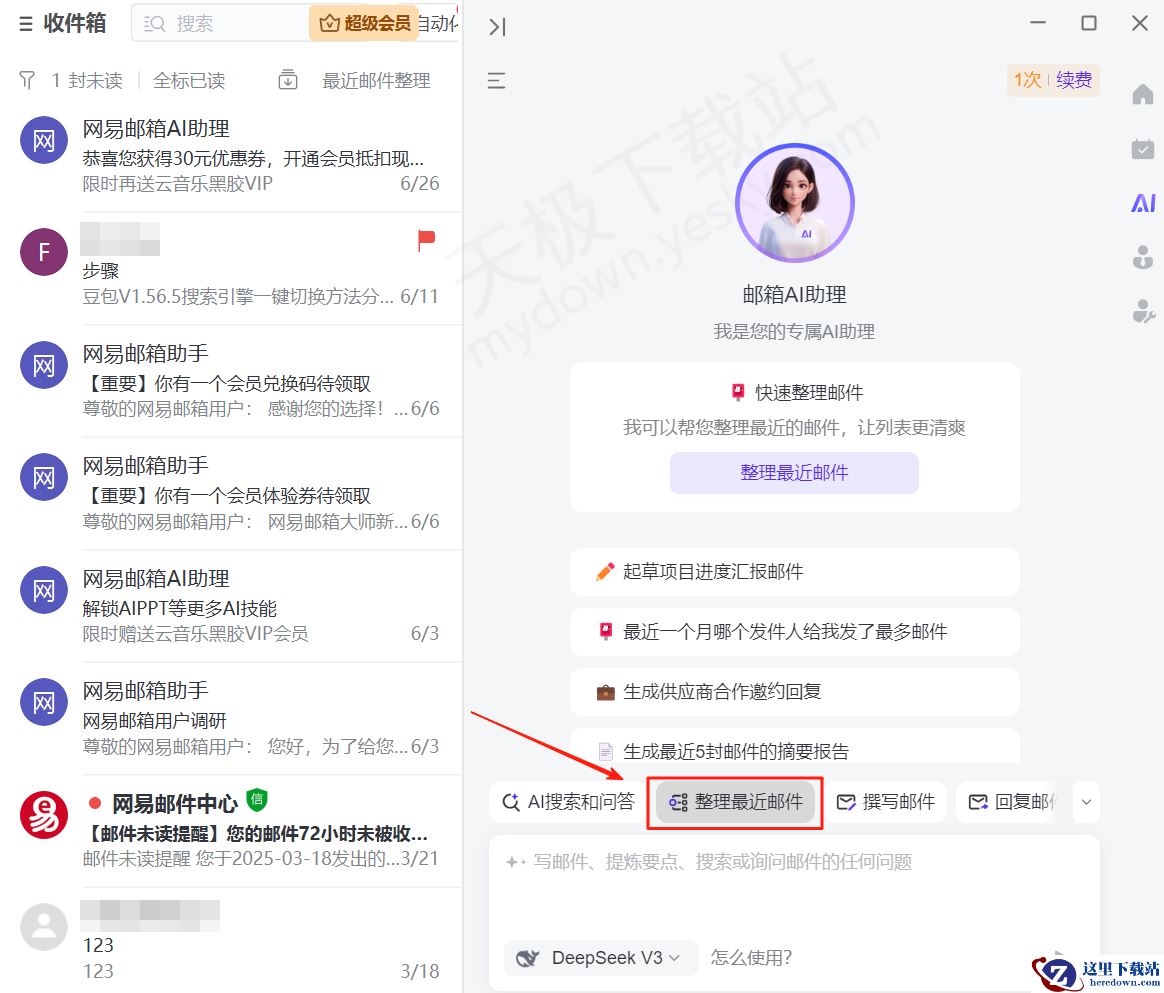Collapse the AI panel with the arrow-bar icon
This screenshot has height=993, width=1164.
pyautogui.click(x=497, y=27)
